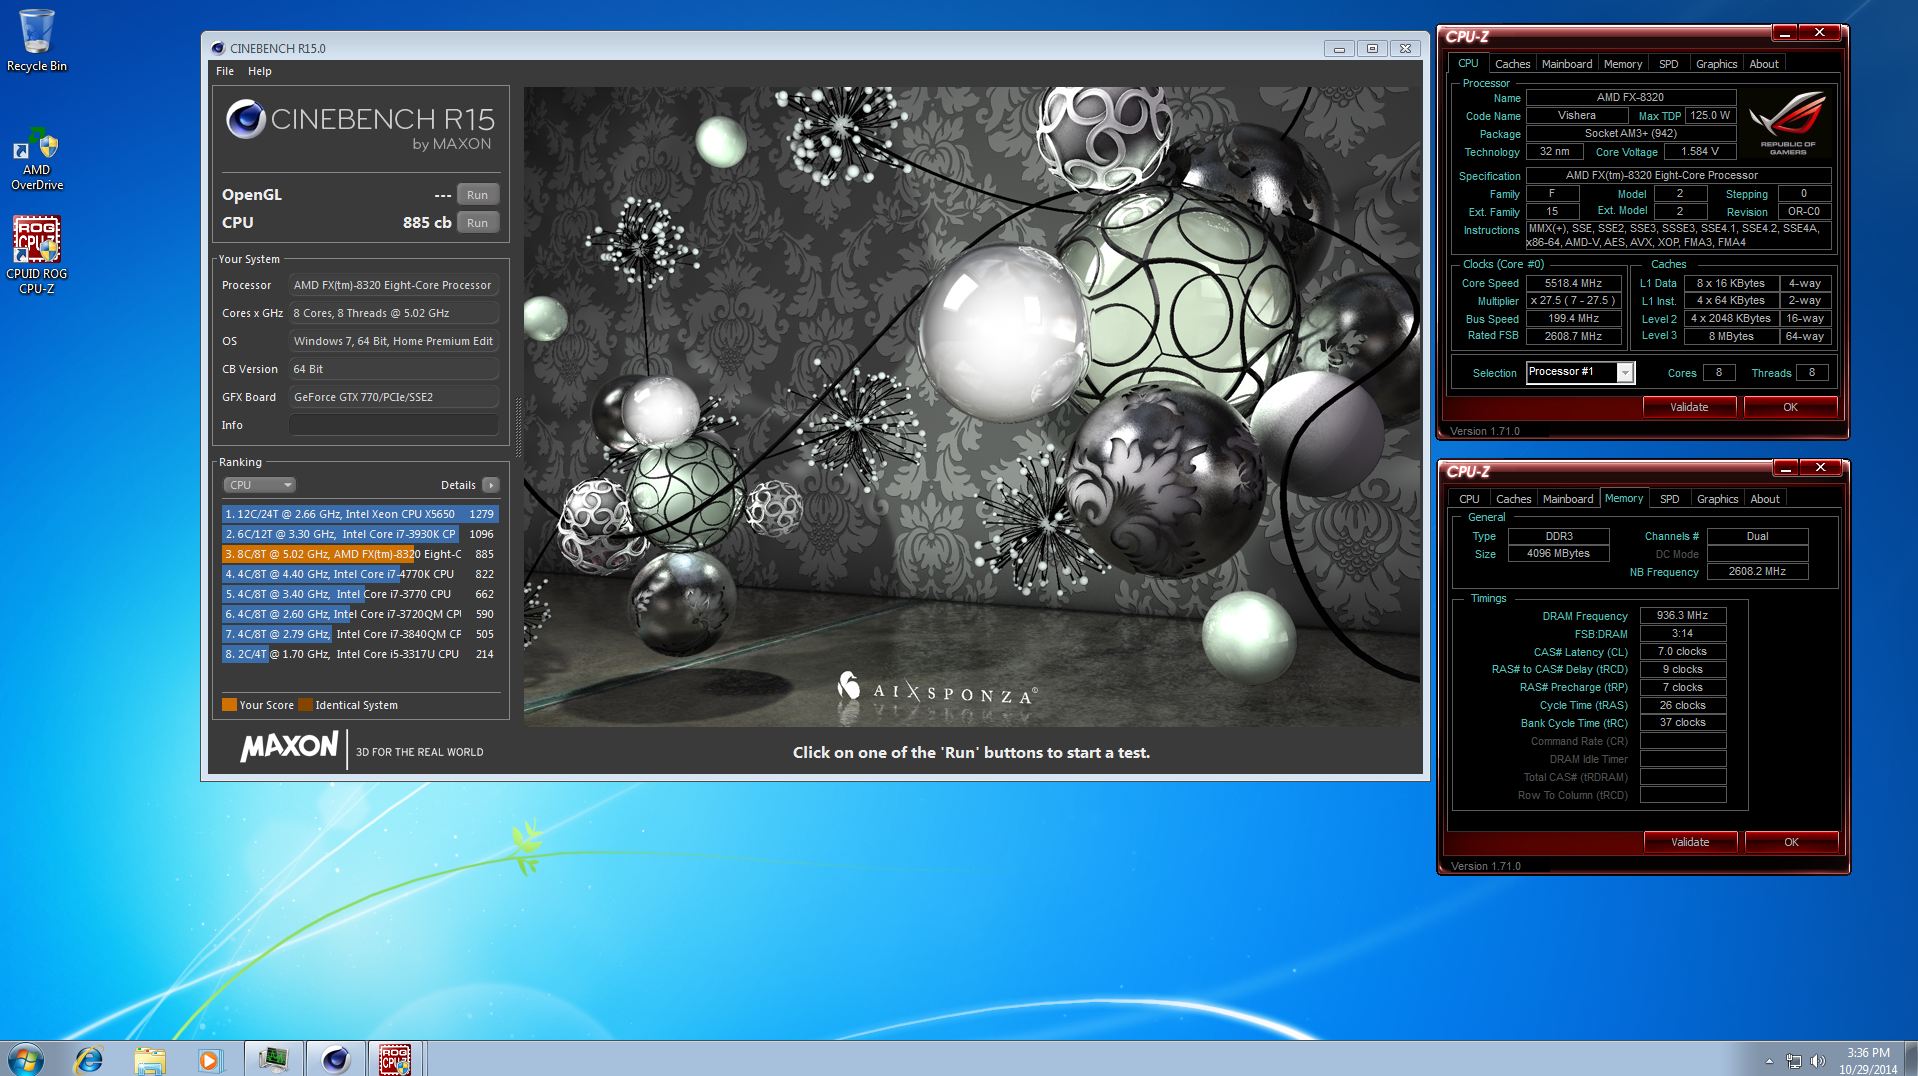
Task: Open SPD tab in upper CPU-Z window
Action: coord(1669,64)
